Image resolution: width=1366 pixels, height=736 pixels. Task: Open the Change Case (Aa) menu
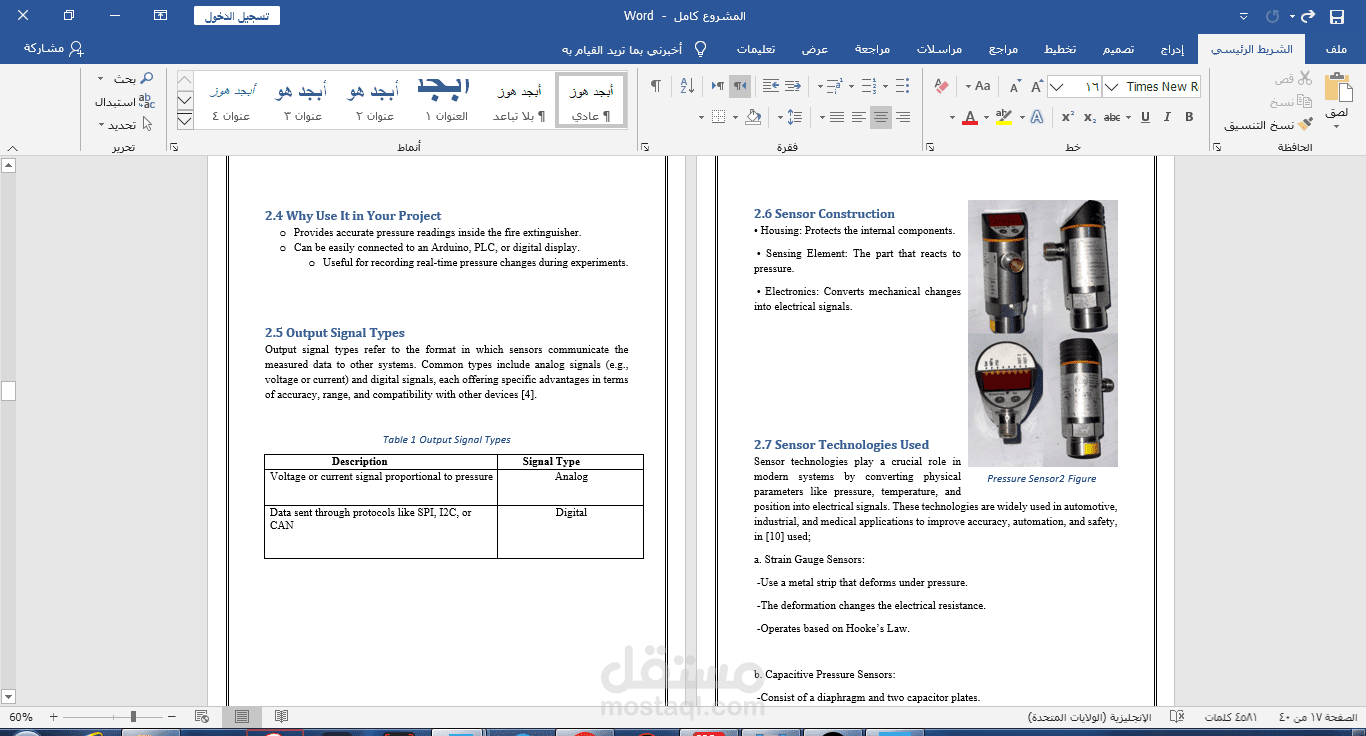(x=979, y=87)
